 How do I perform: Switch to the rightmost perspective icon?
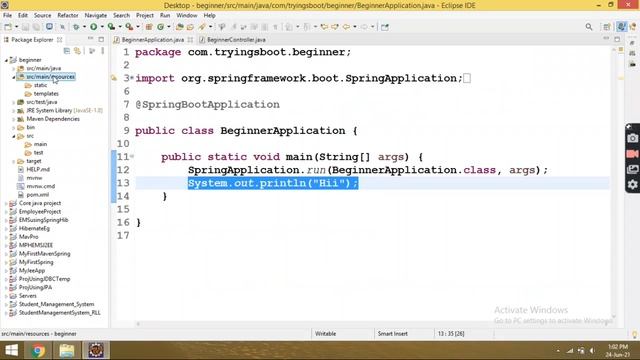(633, 27)
